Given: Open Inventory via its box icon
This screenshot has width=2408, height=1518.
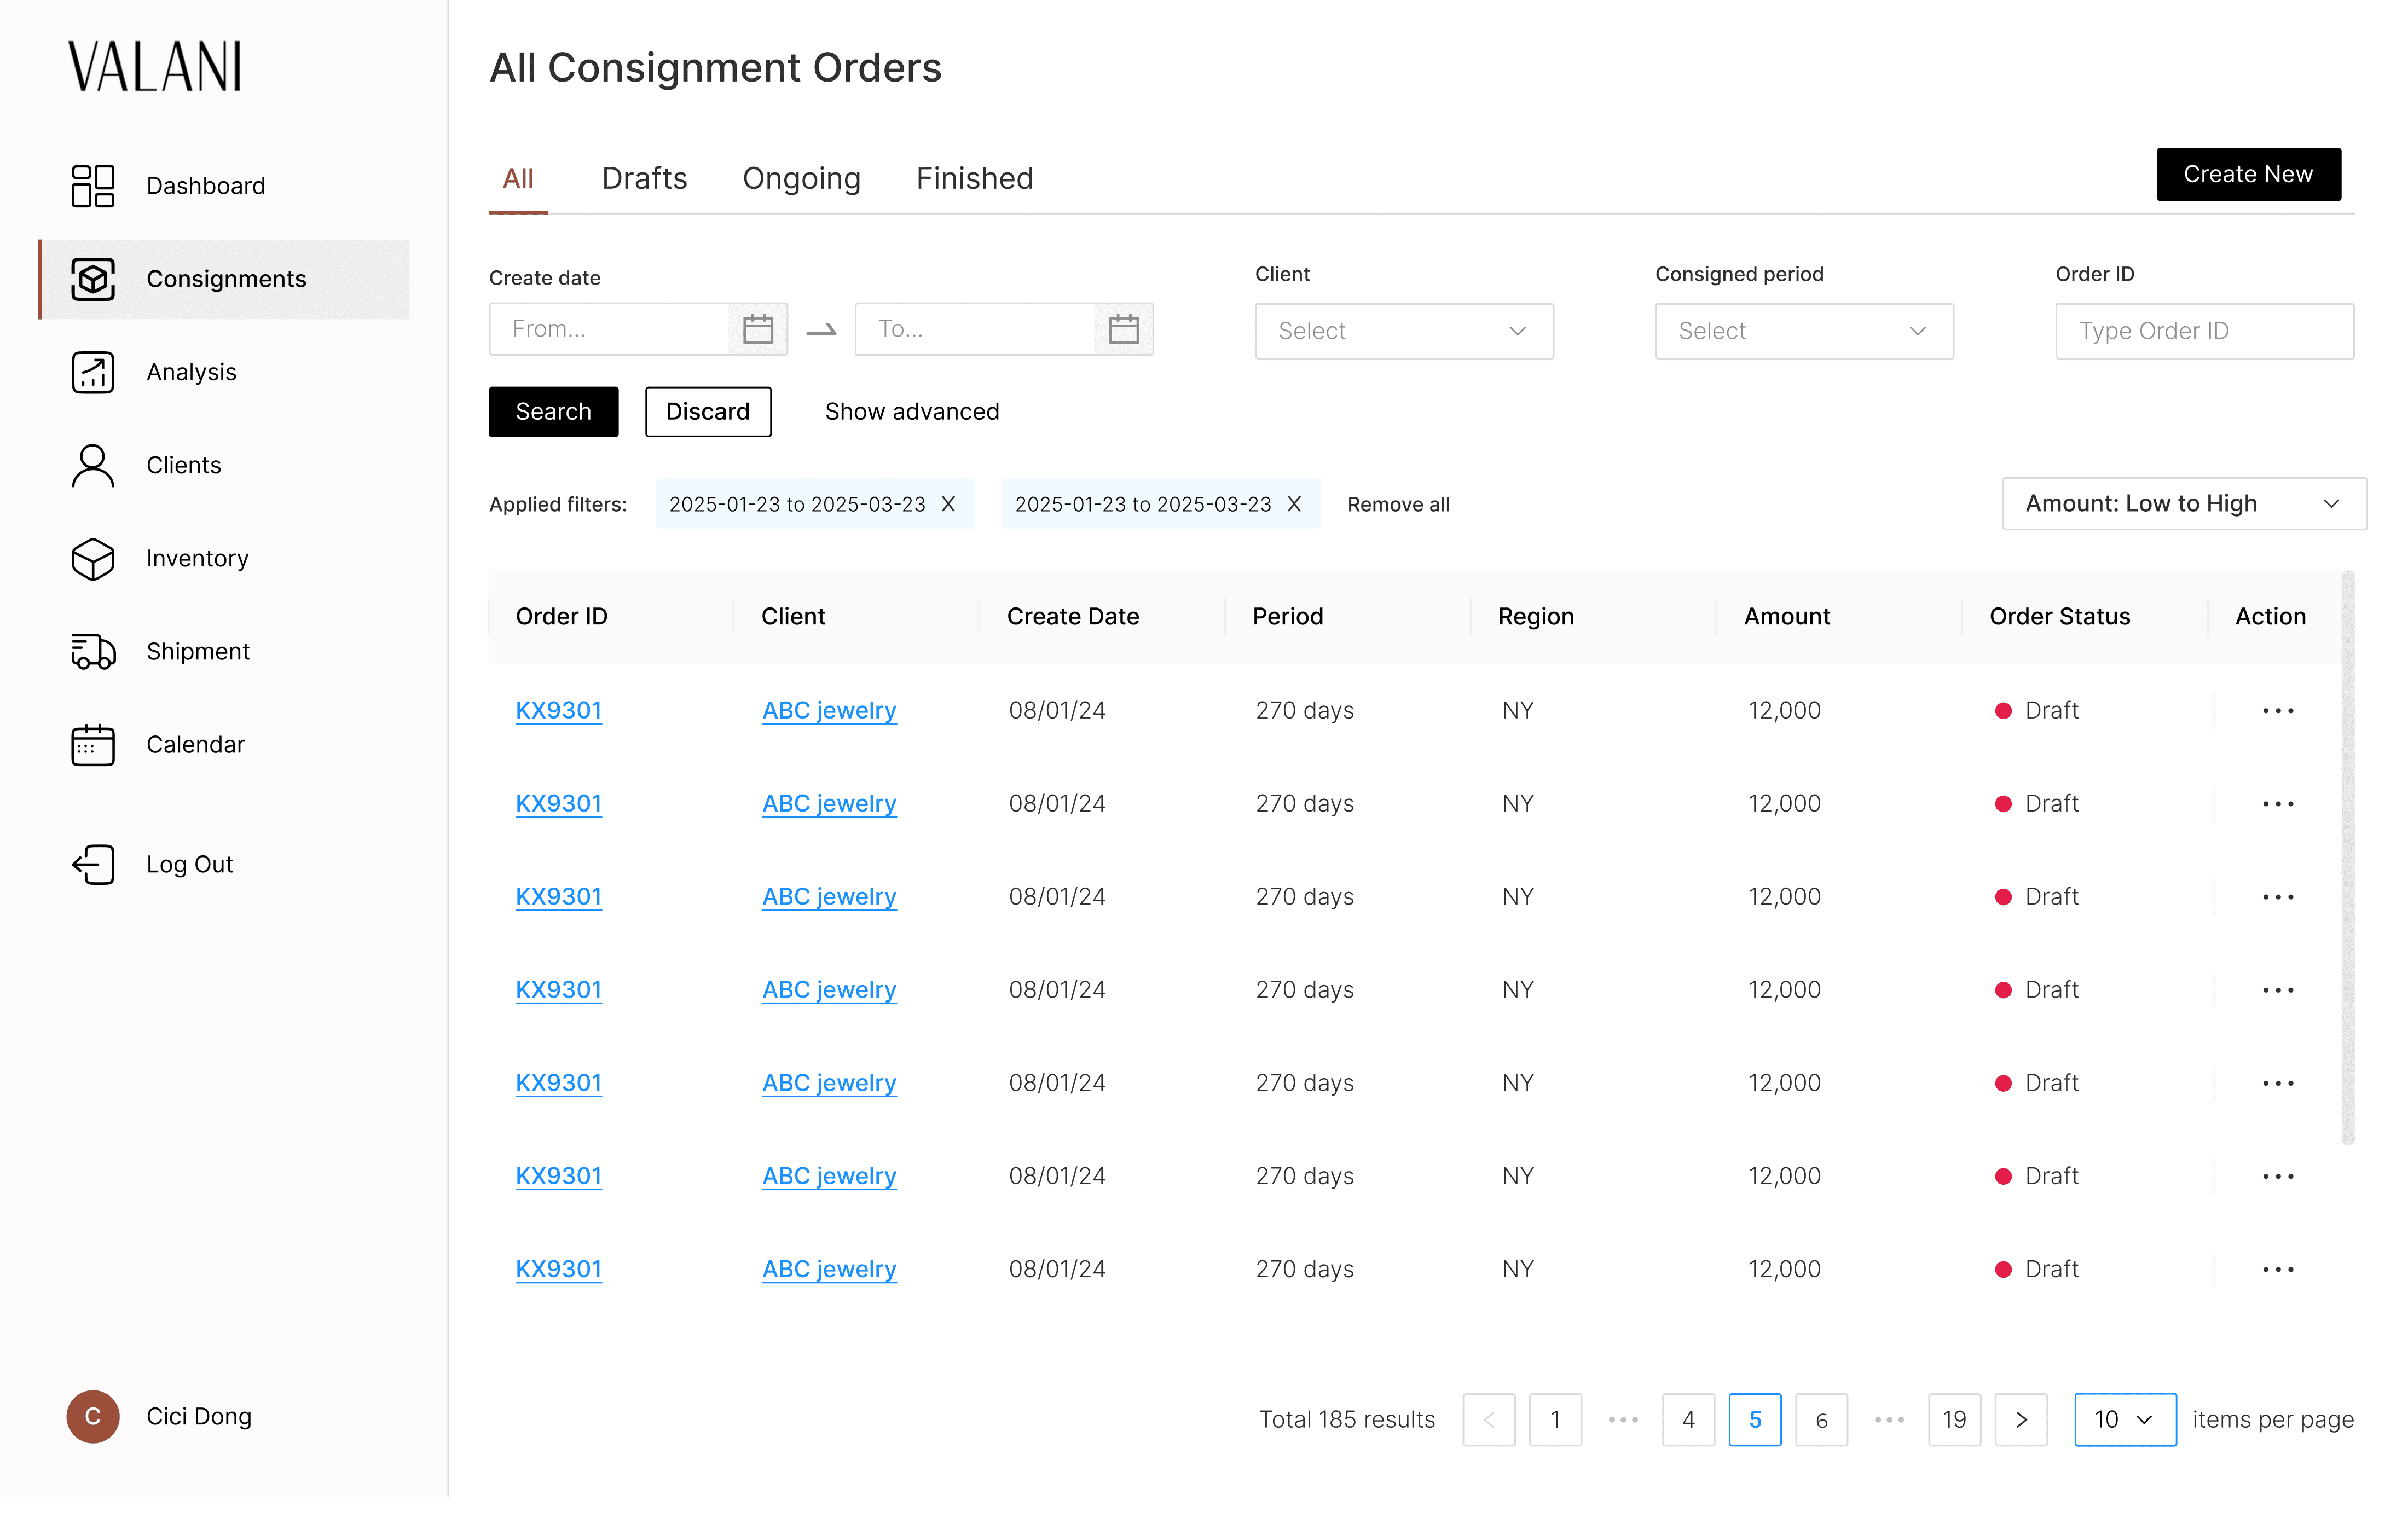Looking at the screenshot, I should click(x=93, y=558).
